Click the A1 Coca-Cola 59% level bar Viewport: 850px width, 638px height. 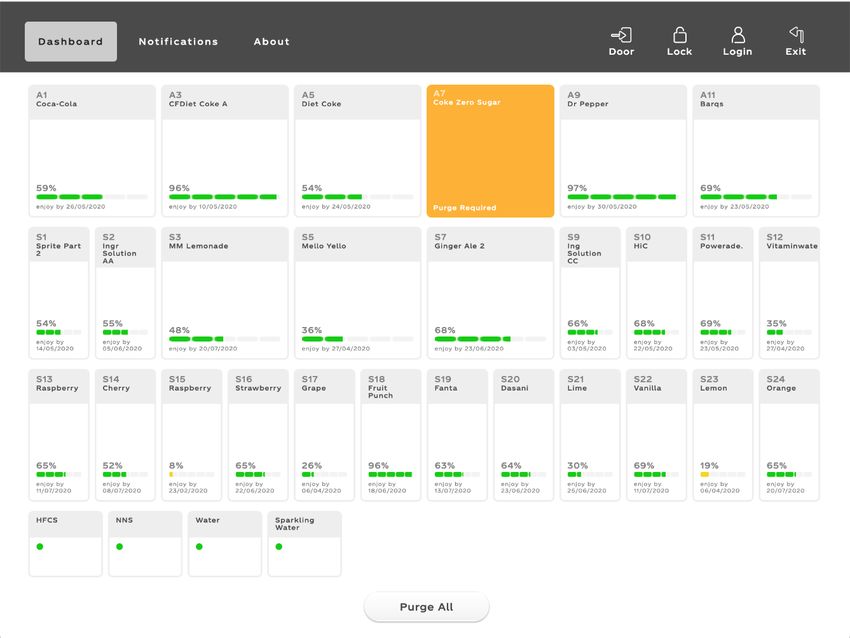click(92, 197)
